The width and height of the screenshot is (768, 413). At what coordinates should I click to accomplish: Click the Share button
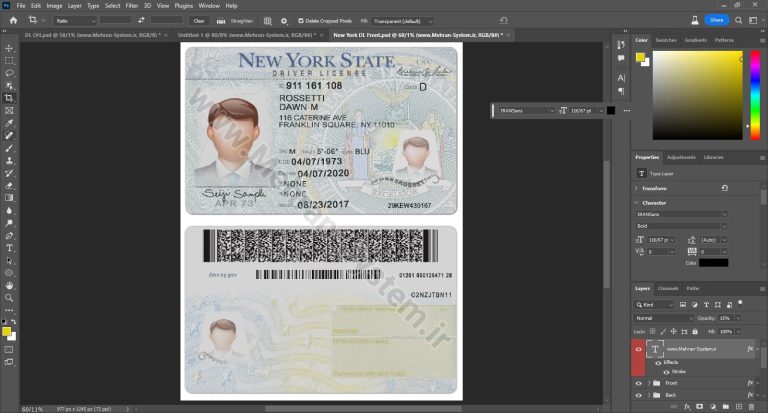tap(717, 20)
